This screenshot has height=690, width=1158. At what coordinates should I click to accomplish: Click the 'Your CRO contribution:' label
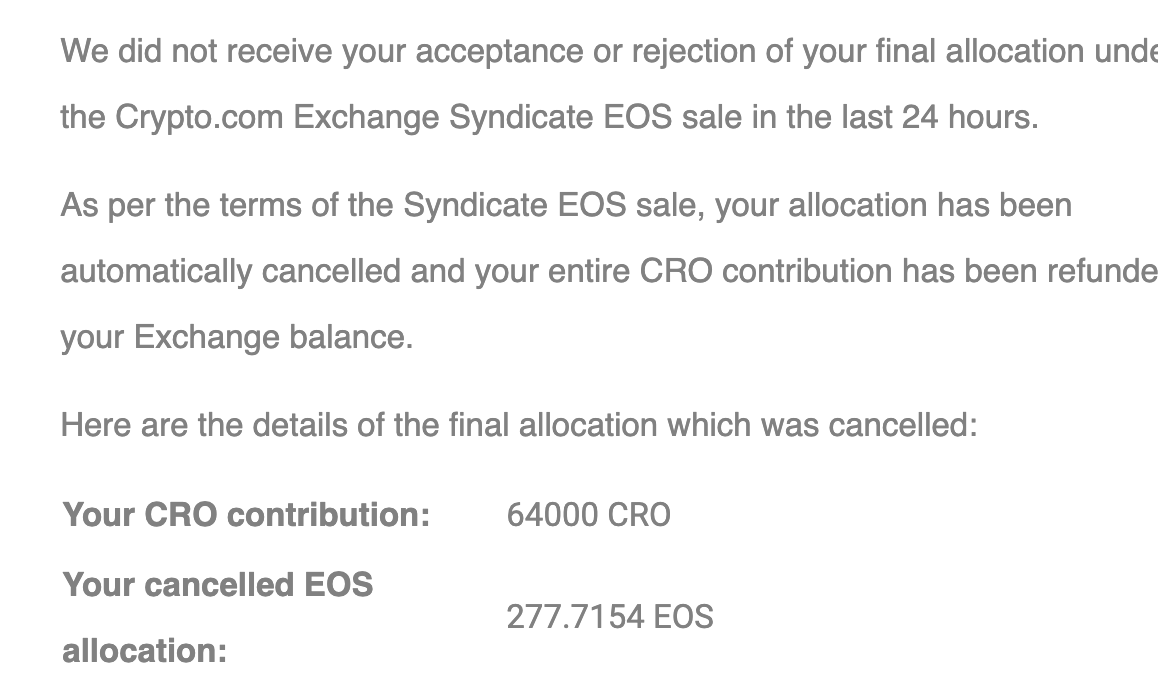[247, 515]
